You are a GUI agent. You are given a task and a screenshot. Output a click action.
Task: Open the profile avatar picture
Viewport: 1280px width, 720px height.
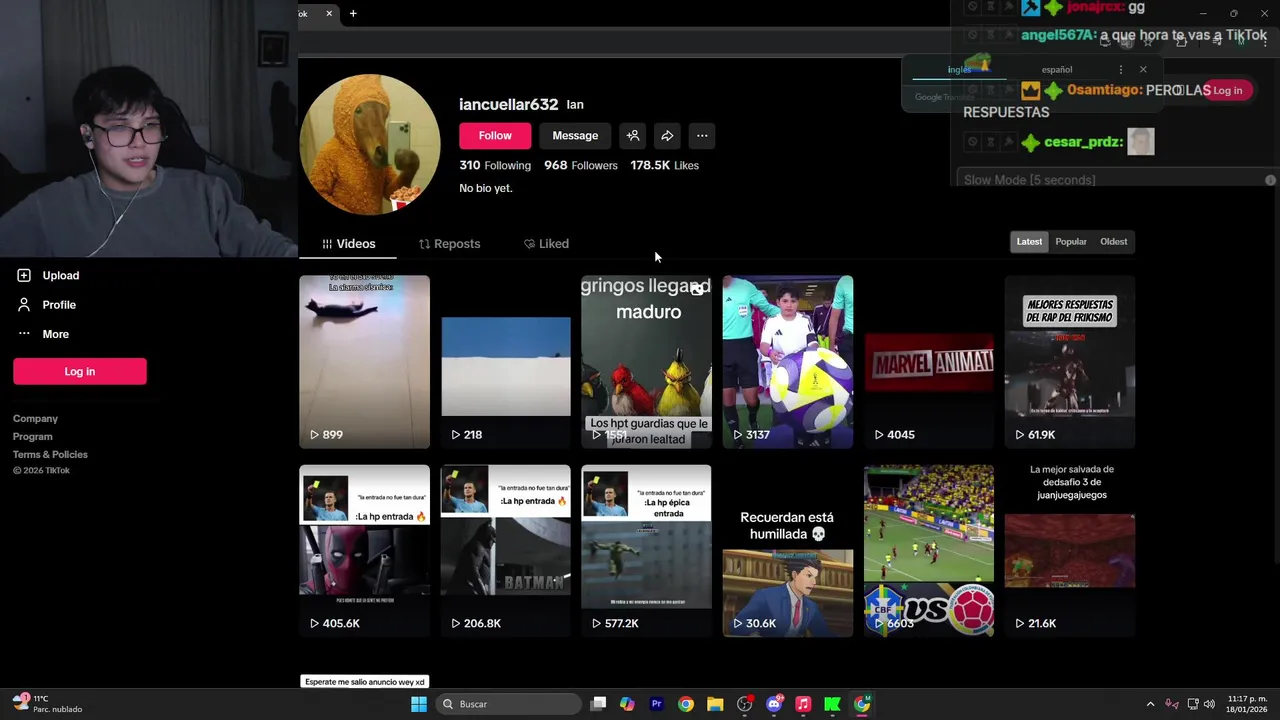[370, 145]
